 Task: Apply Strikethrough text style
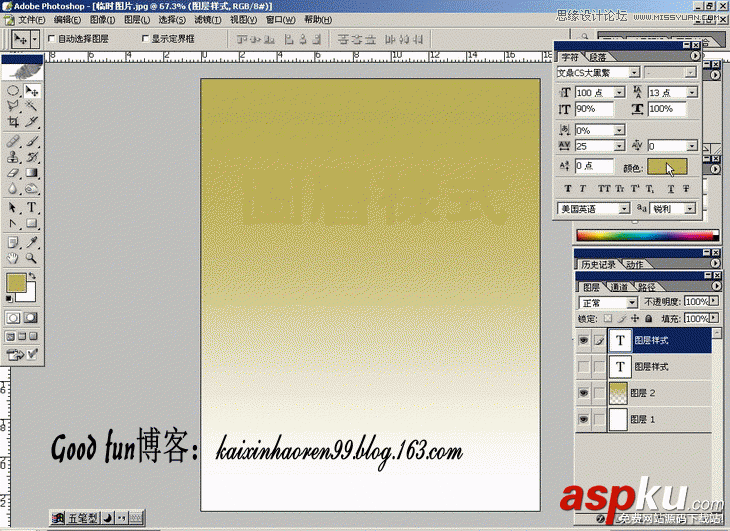click(x=686, y=188)
